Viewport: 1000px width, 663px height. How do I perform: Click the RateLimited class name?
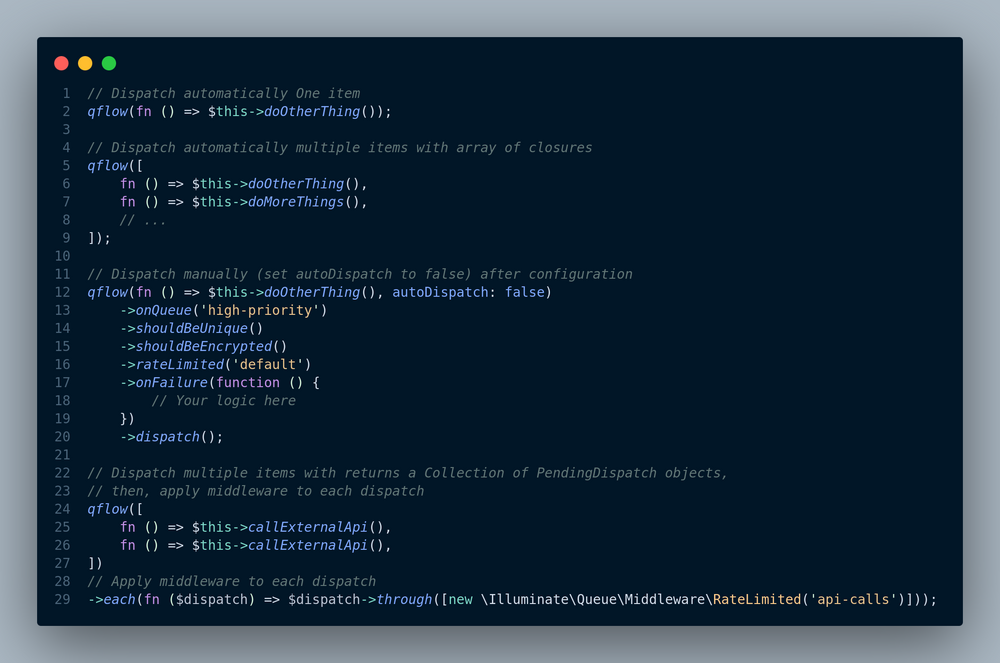click(x=757, y=599)
